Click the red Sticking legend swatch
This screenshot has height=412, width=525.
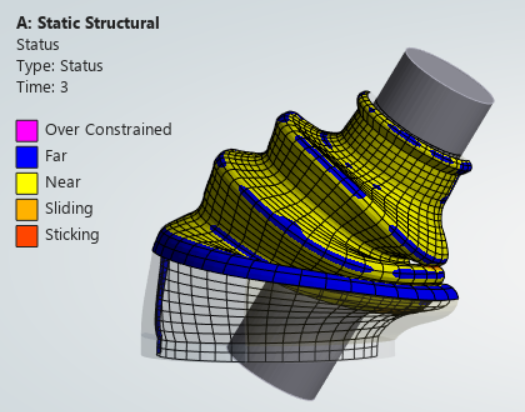point(27,236)
